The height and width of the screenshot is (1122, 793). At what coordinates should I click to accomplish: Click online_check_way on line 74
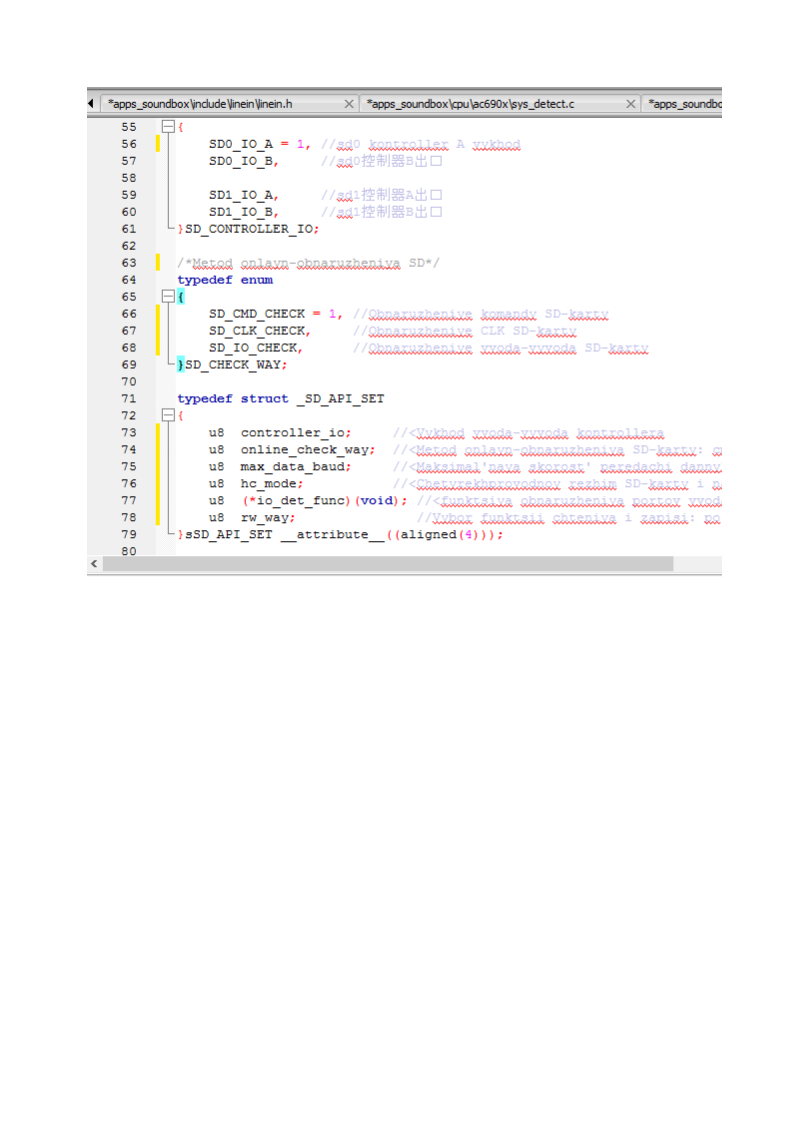tap(305, 449)
